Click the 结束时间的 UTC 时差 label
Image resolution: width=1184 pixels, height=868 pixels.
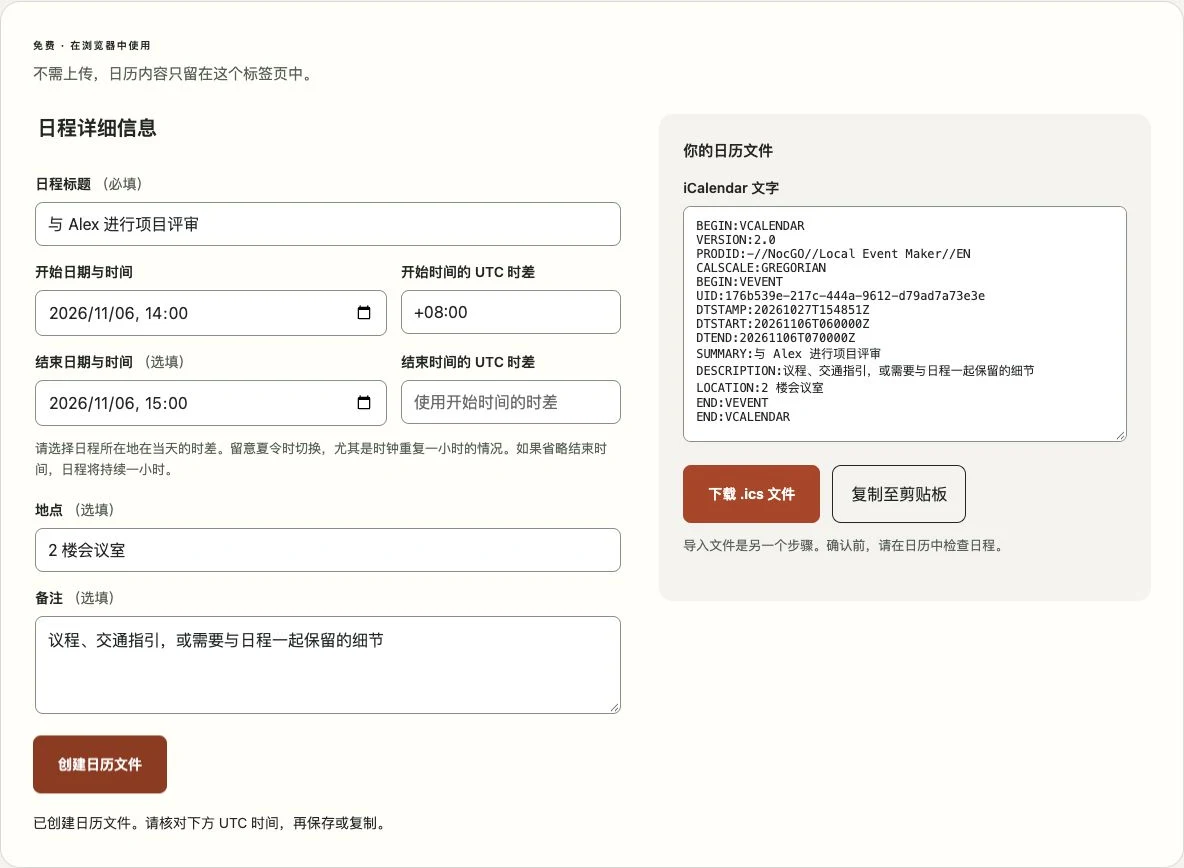point(467,362)
